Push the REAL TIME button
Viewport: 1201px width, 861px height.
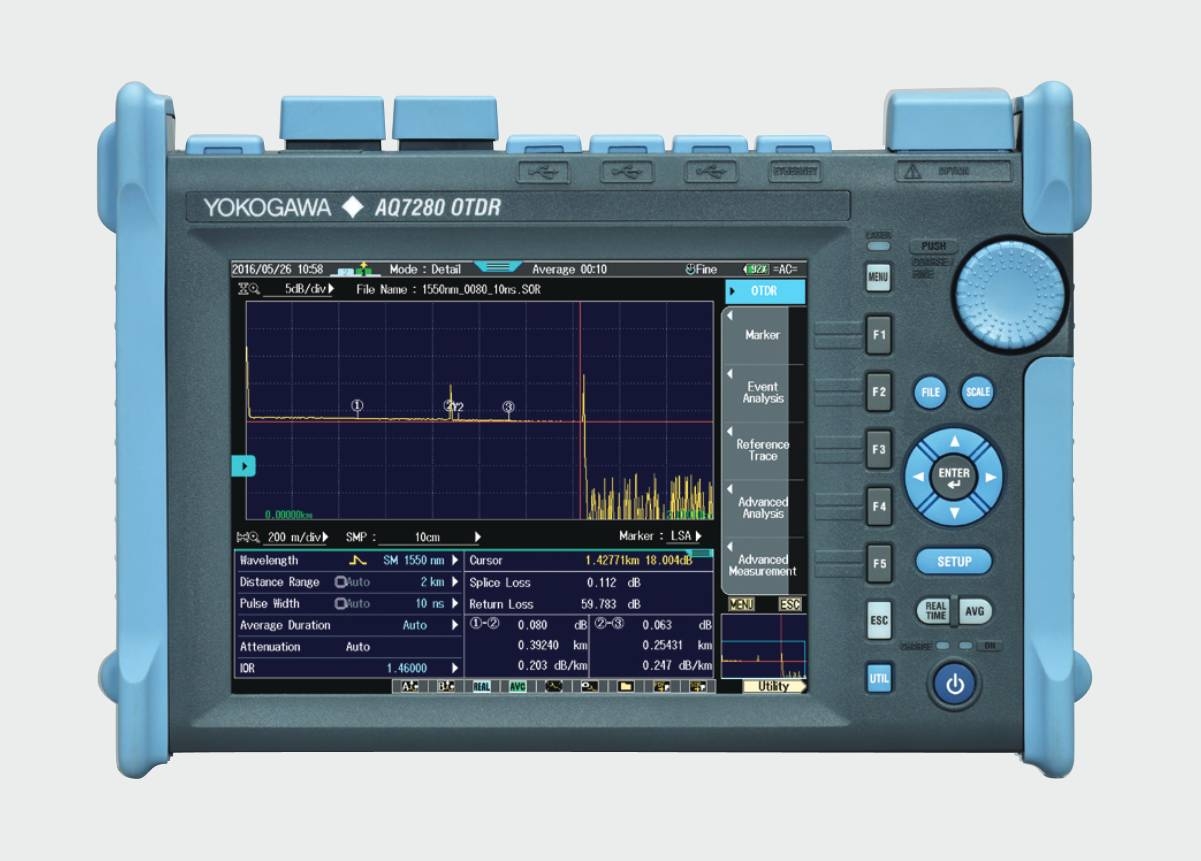935,611
